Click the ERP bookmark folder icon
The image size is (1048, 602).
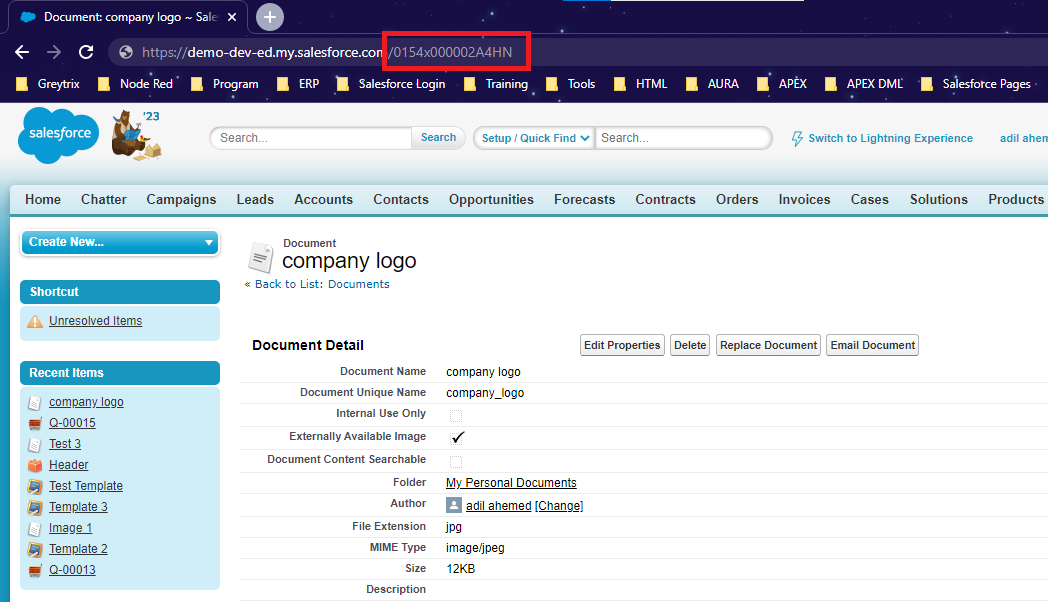click(283, 84)
